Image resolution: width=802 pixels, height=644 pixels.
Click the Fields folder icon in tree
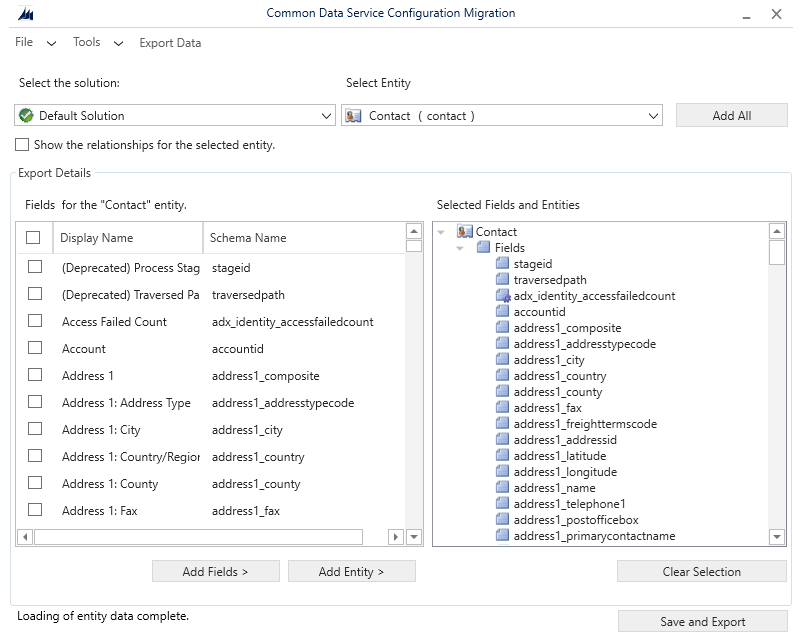484,248
